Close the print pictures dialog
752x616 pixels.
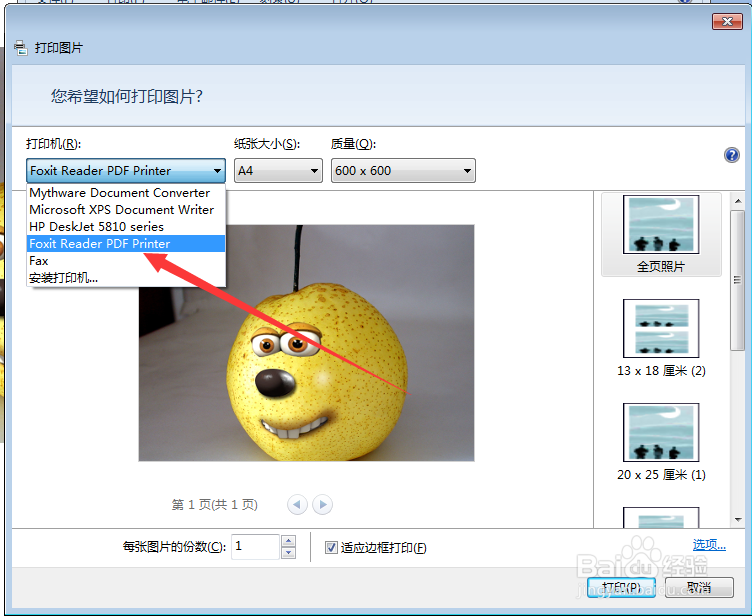(727, 22)
